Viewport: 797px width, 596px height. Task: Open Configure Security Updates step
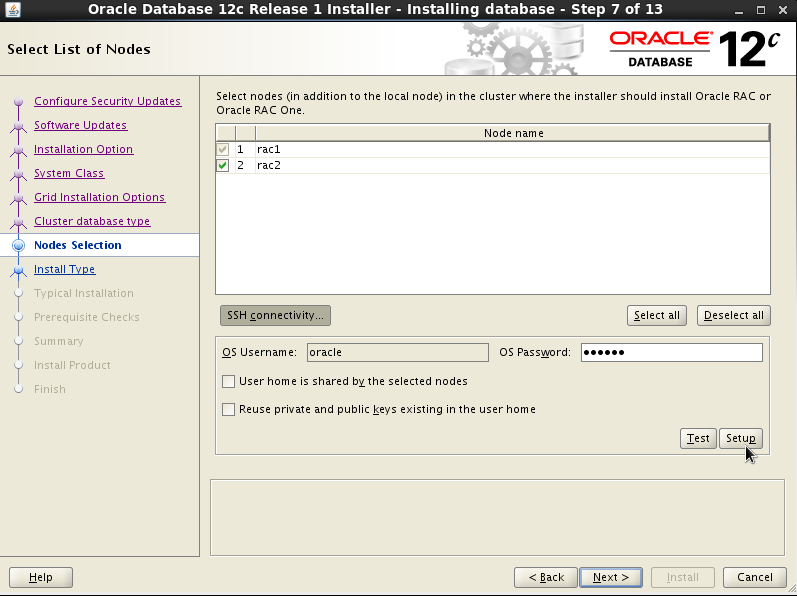[x=107, y=101]
